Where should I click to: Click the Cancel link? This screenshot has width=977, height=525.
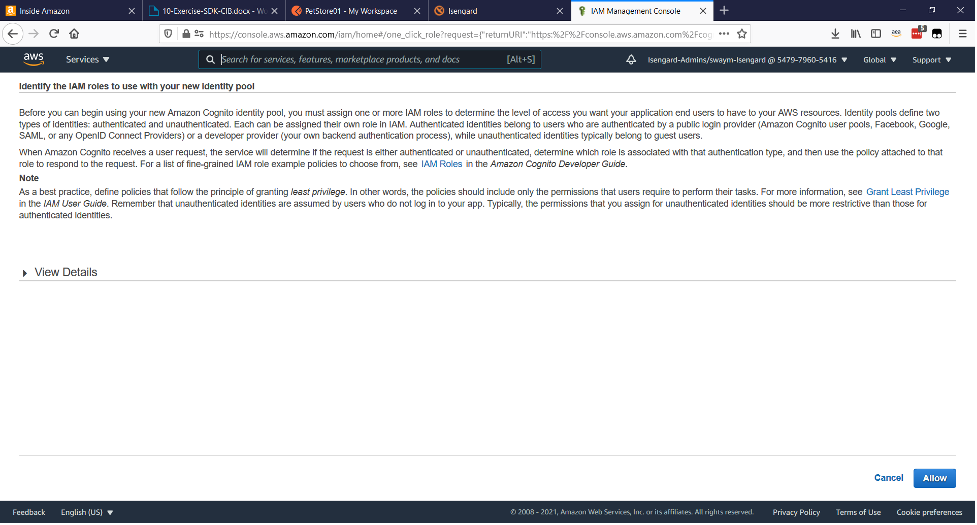(x=888, y=478)
